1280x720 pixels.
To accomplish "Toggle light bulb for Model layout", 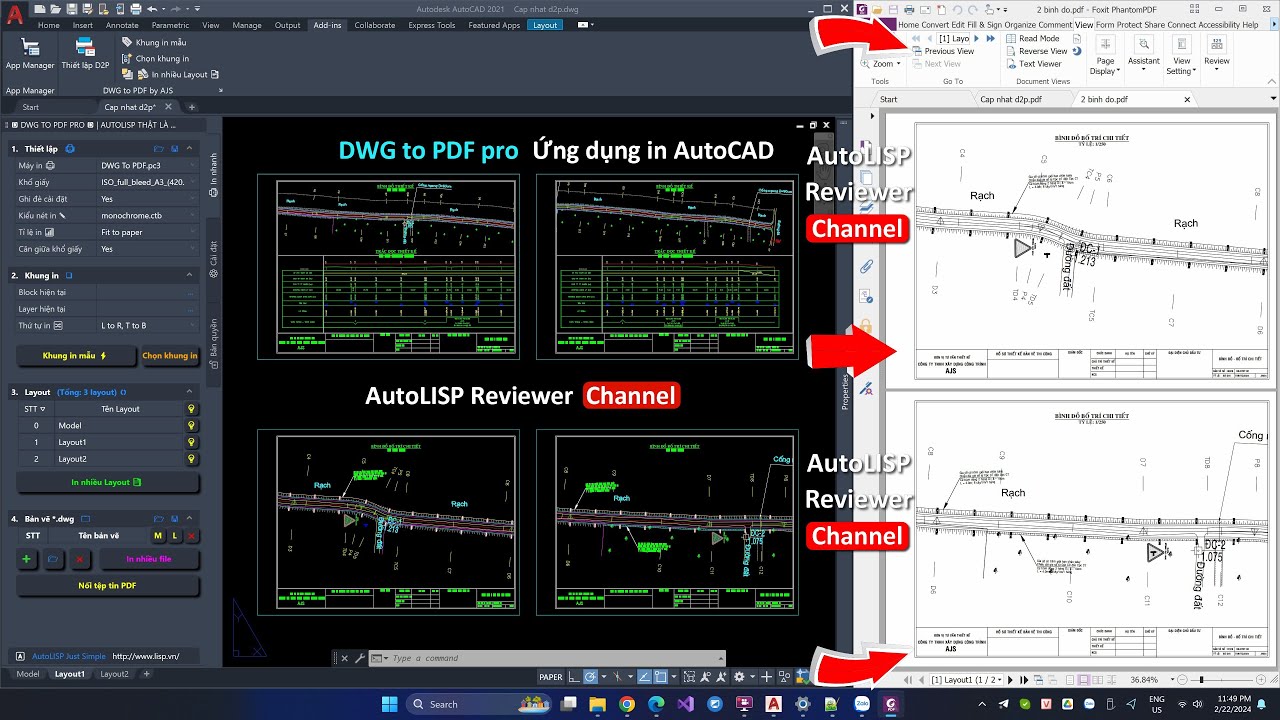I will pos(191,425).
